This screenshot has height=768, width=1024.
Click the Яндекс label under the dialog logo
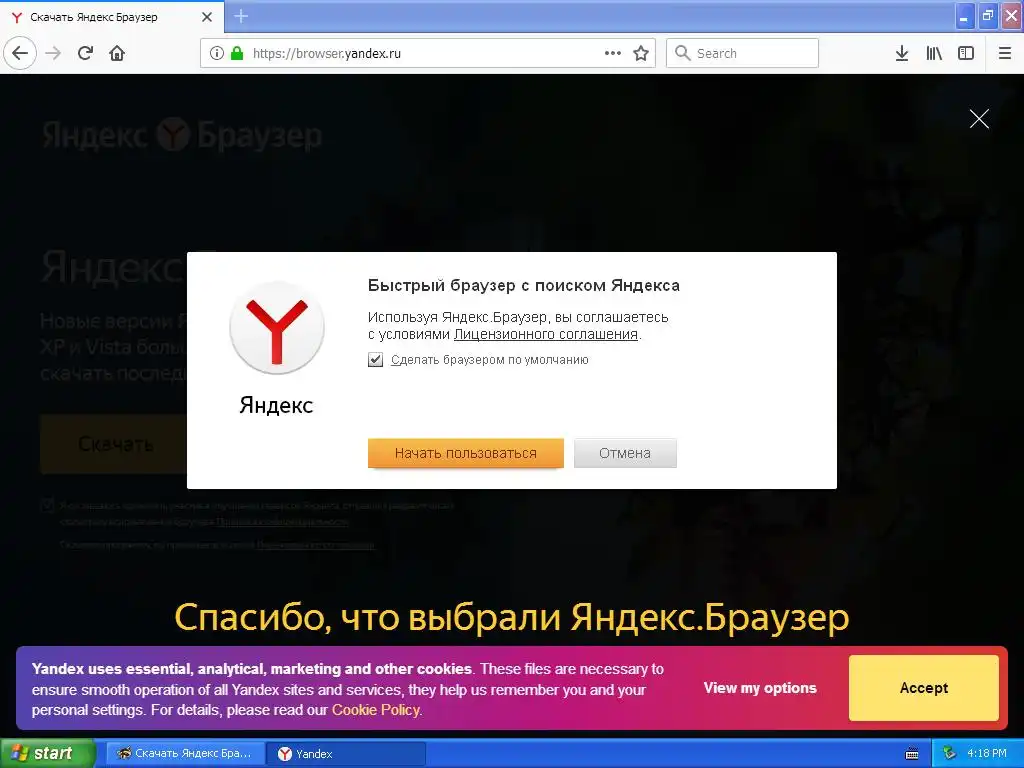[276, 405]
